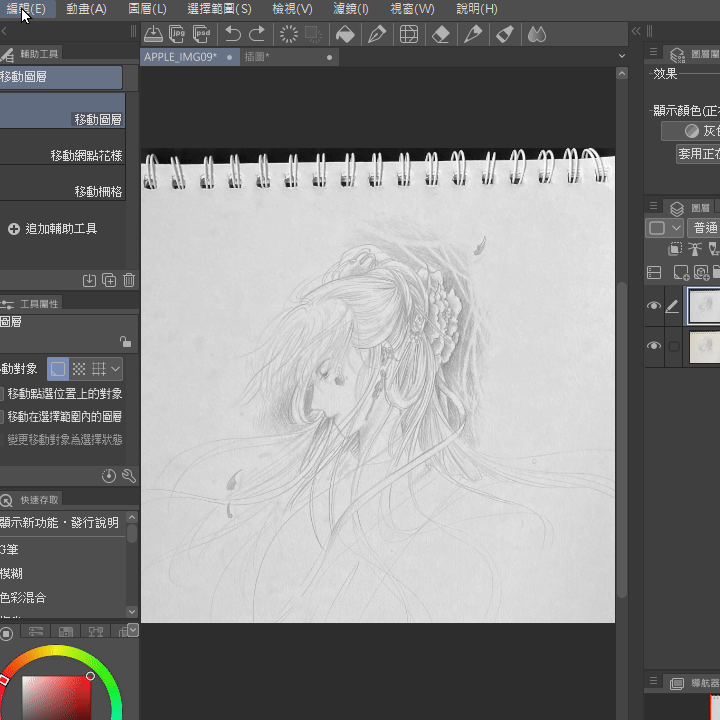Viewport: 720px width, 720px height.
Task: Open the 動畫(A) menu
Action: coord(86,9)
